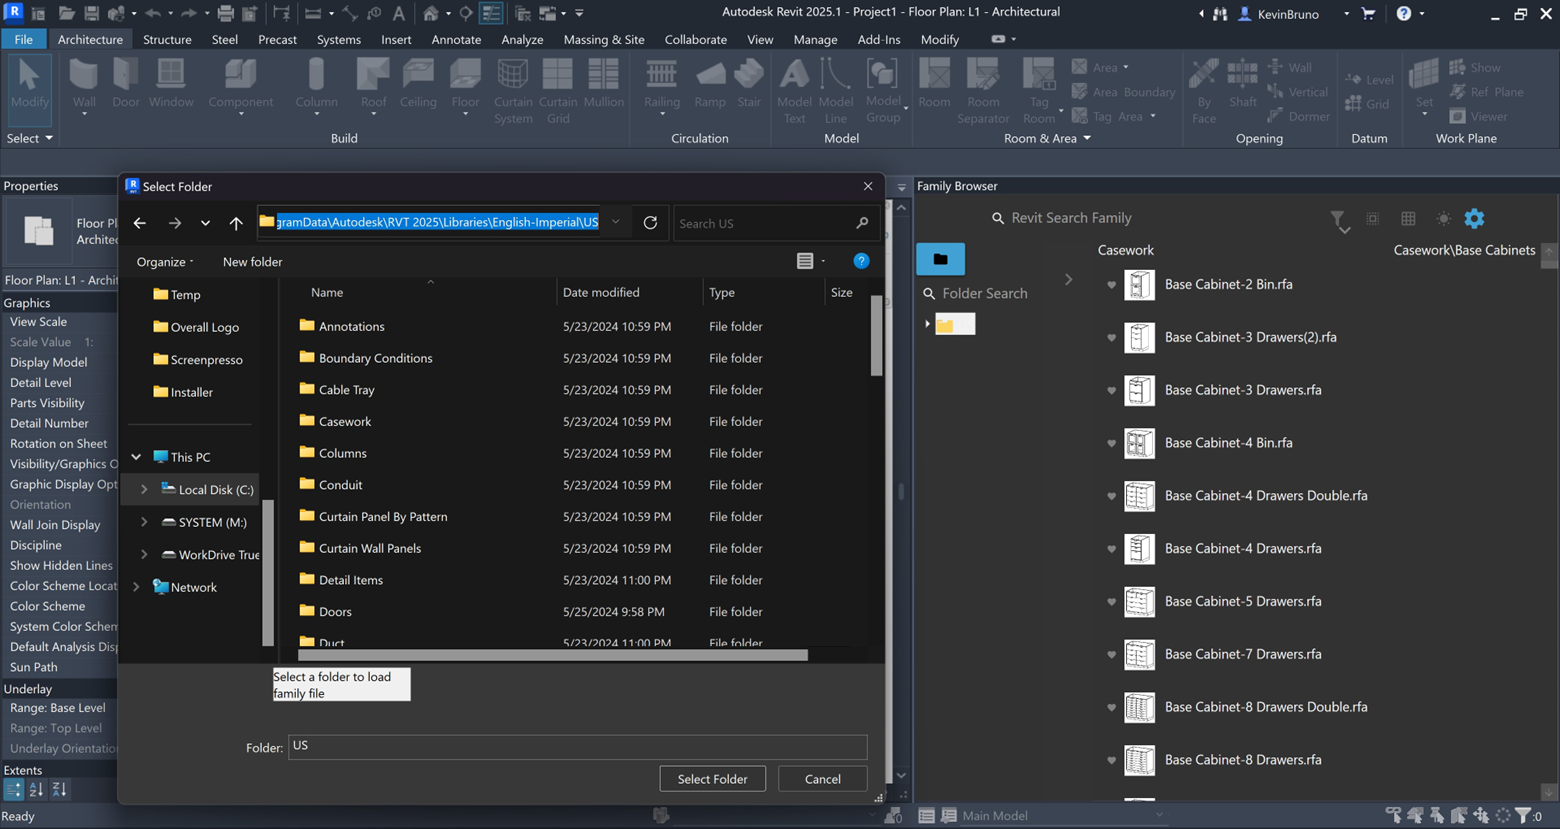Image resolution: width=1560 pixels, height=829 pixels.
Task: Select the Column tool
Action: (x=316, y=84)
